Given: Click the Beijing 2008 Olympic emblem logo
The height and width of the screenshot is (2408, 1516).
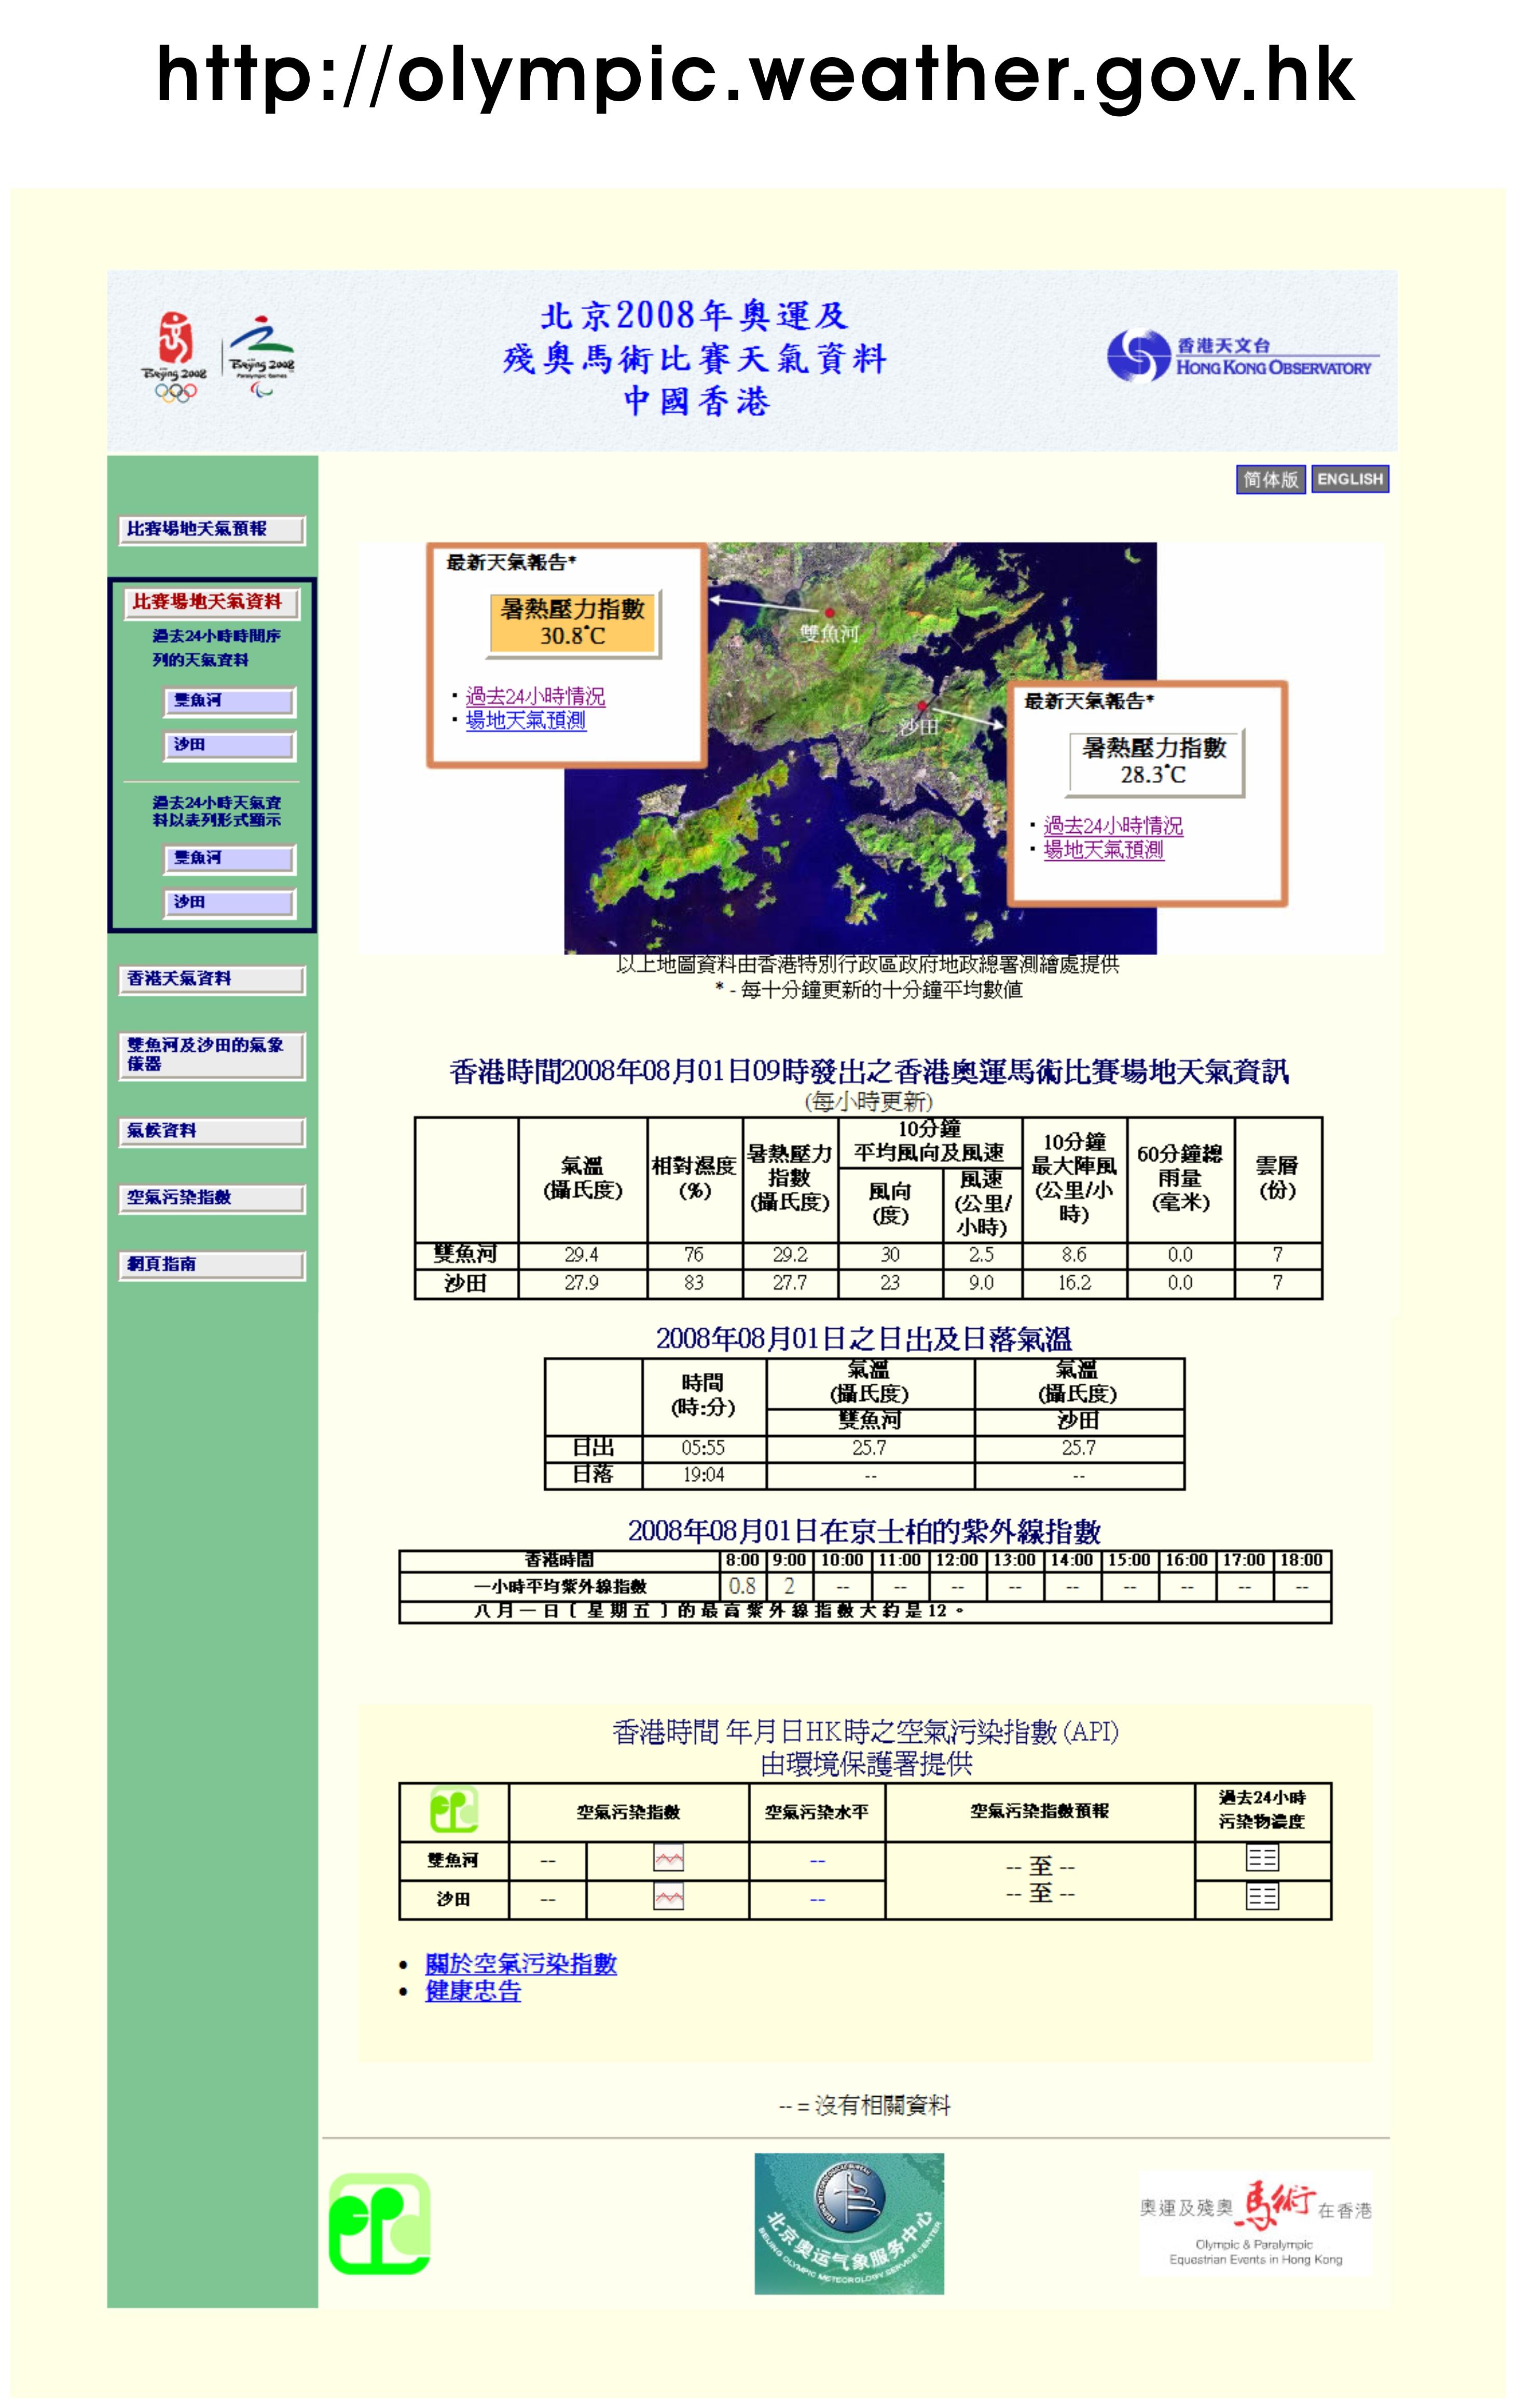Looking at the screenshot, I should [x=176, y=356].
